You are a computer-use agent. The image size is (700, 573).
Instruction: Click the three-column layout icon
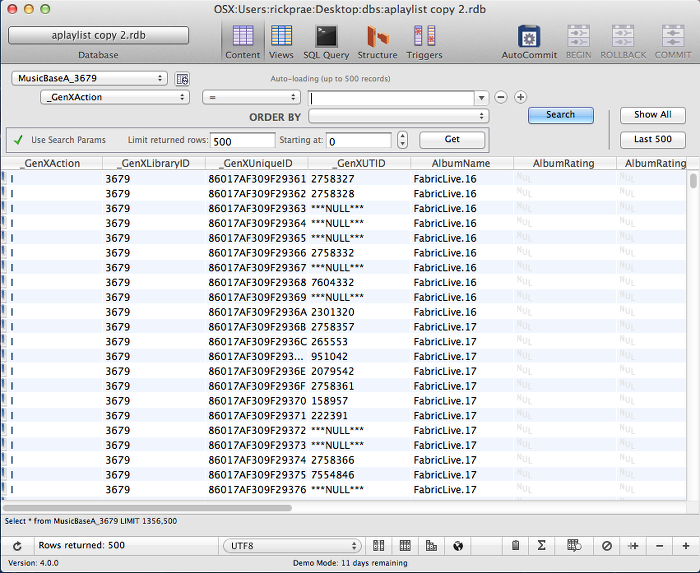tap(405, 545)
